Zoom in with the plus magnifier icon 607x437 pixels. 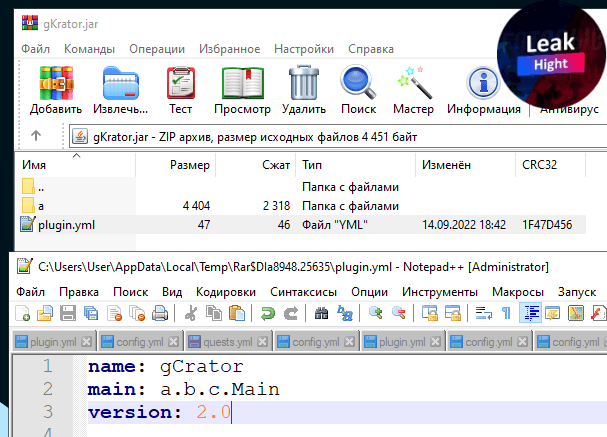(376, 313)
